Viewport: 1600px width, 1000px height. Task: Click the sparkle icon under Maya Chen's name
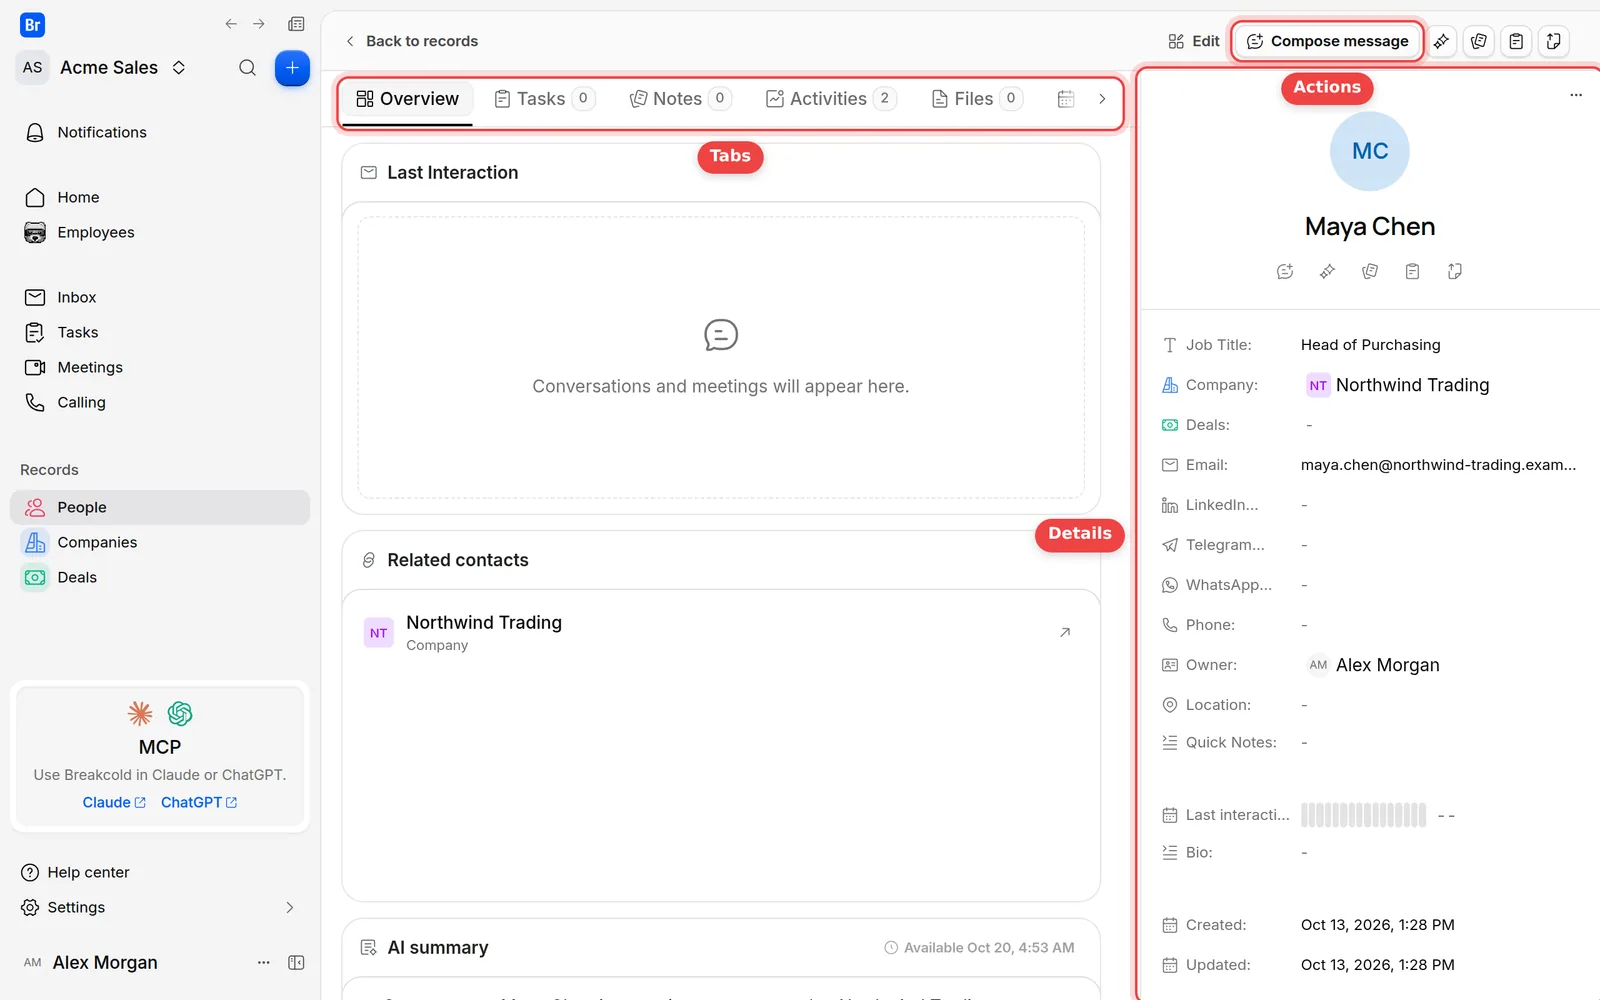pos(1327,271)
